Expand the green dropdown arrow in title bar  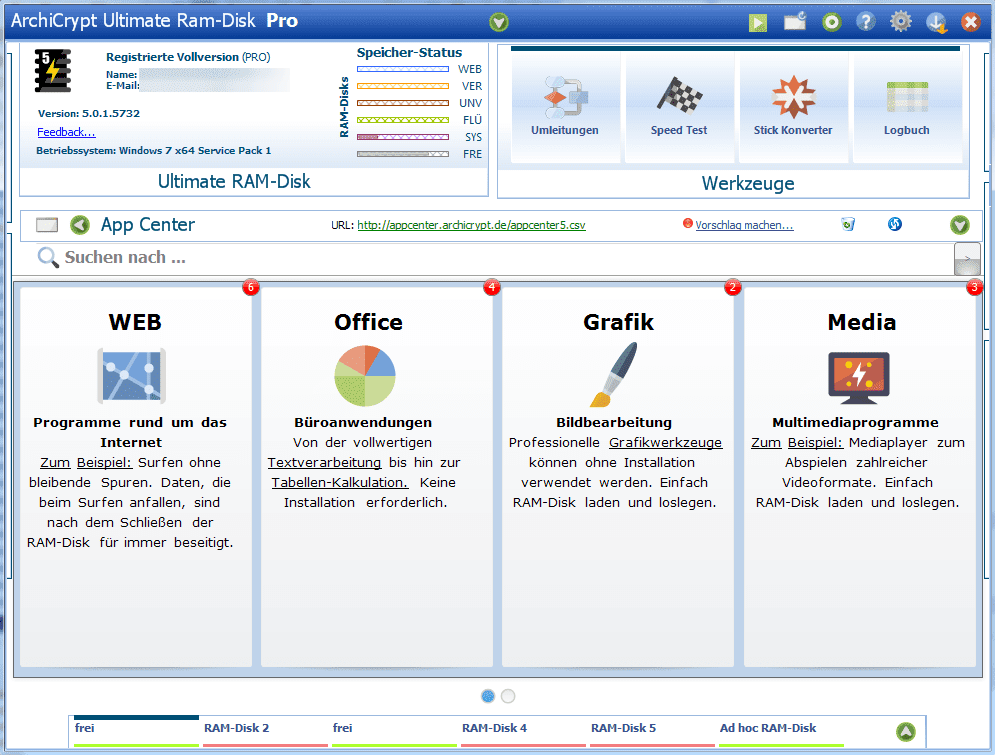(499, 23)
